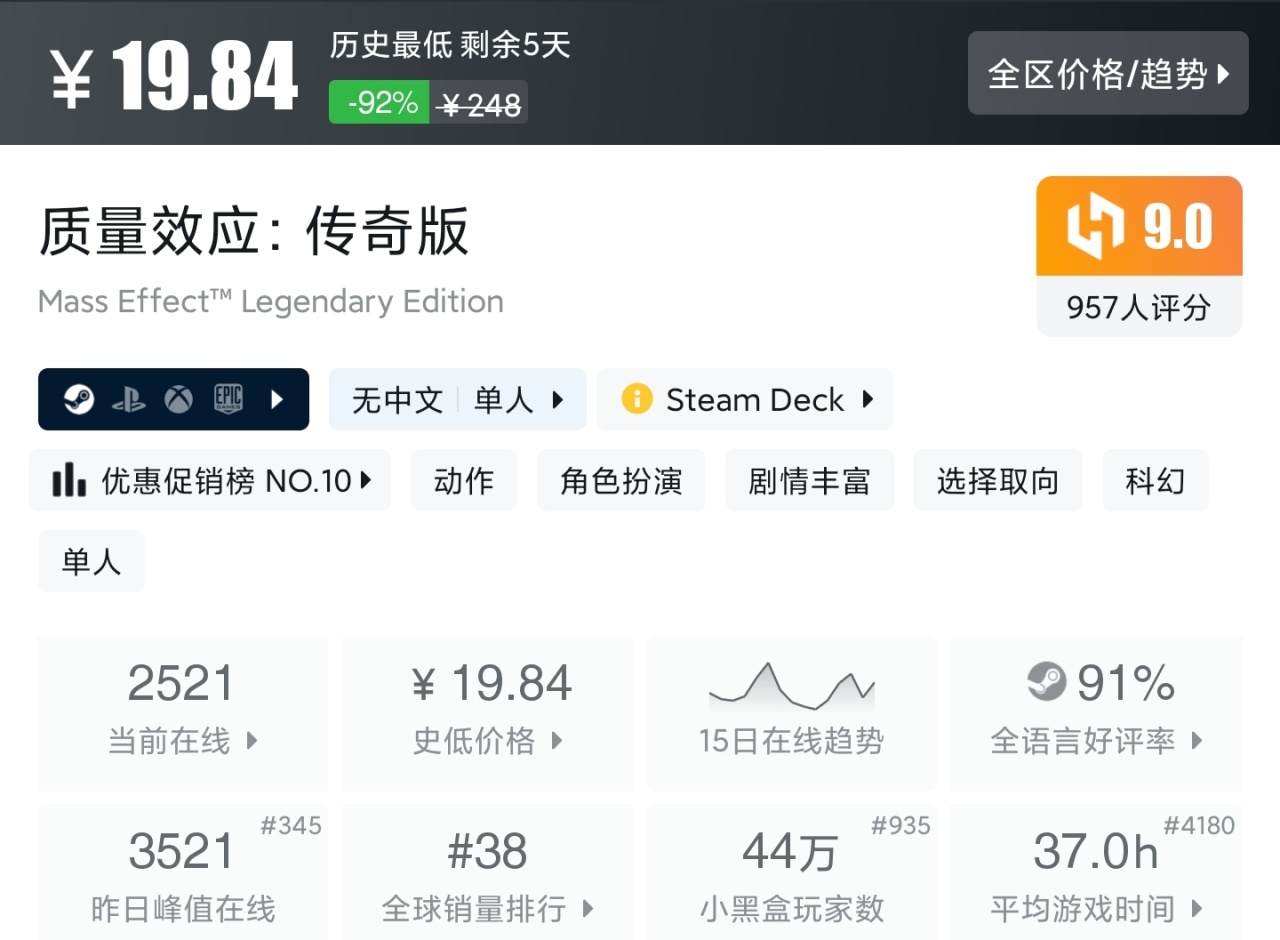1280x940 pixels.
Task: Click the green -92% discount badge
Action: tap(380, 103)
